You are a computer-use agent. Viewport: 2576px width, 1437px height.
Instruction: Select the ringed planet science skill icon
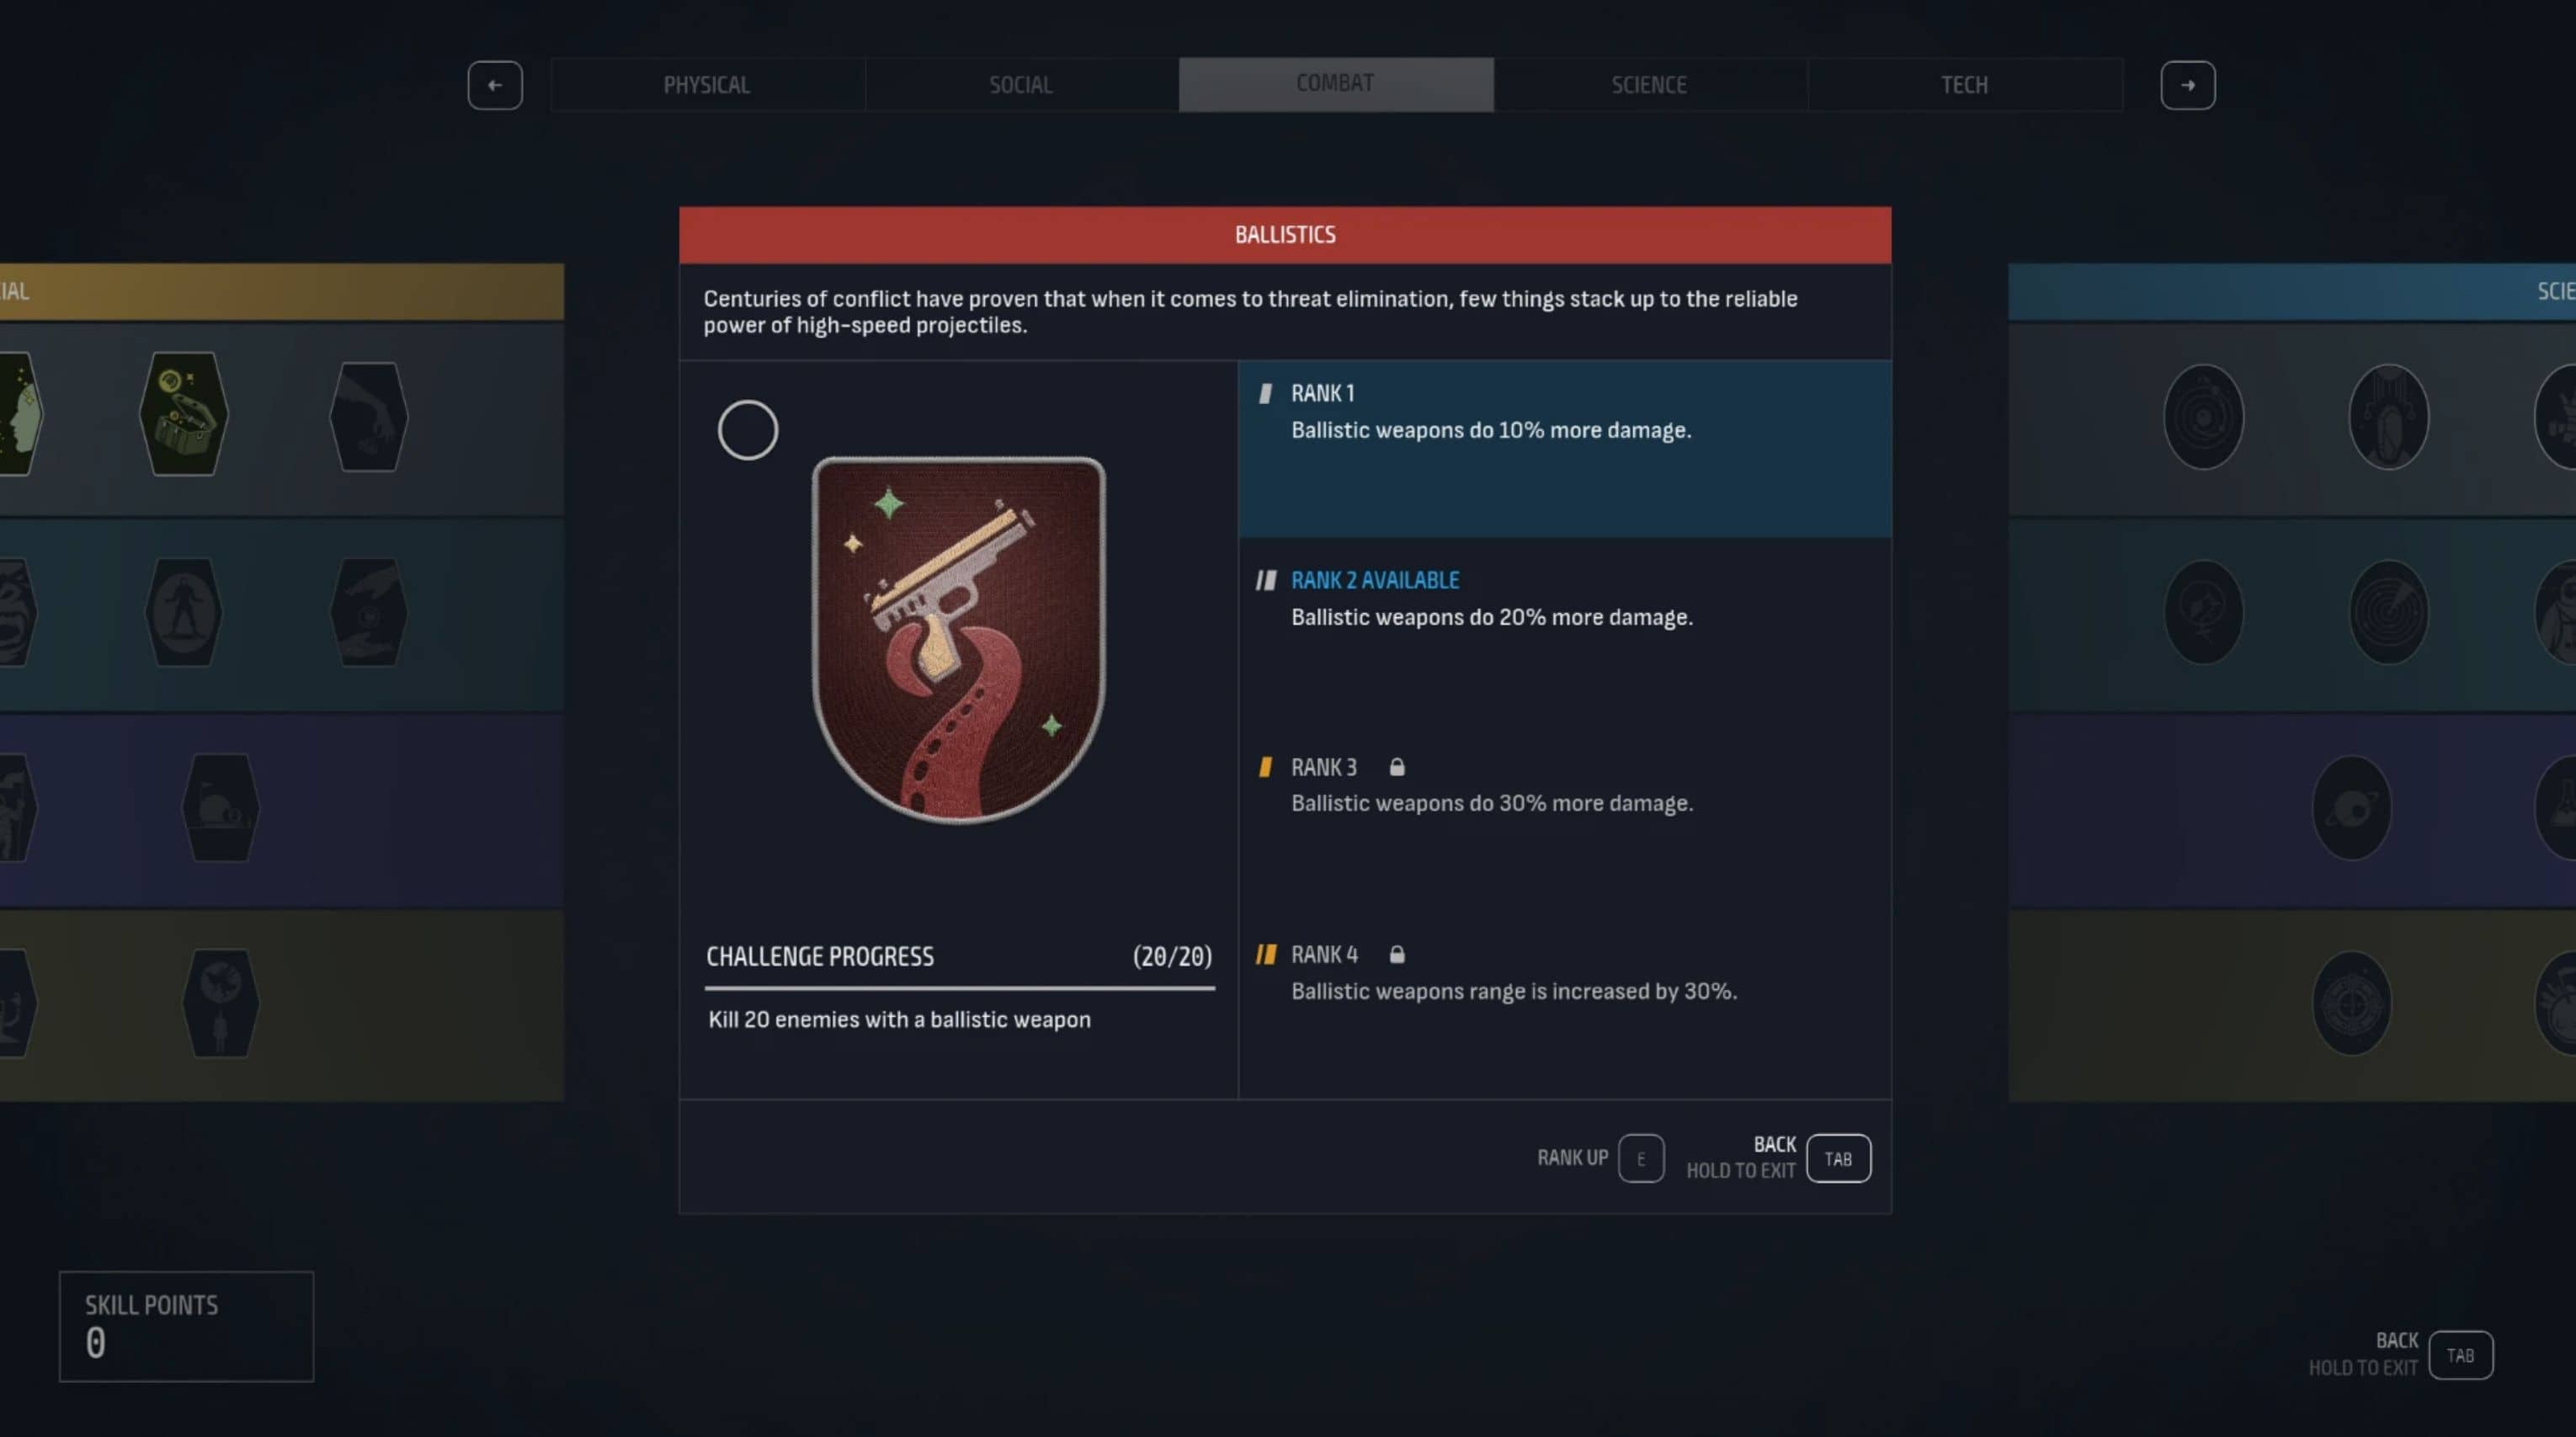[2351, 807]
